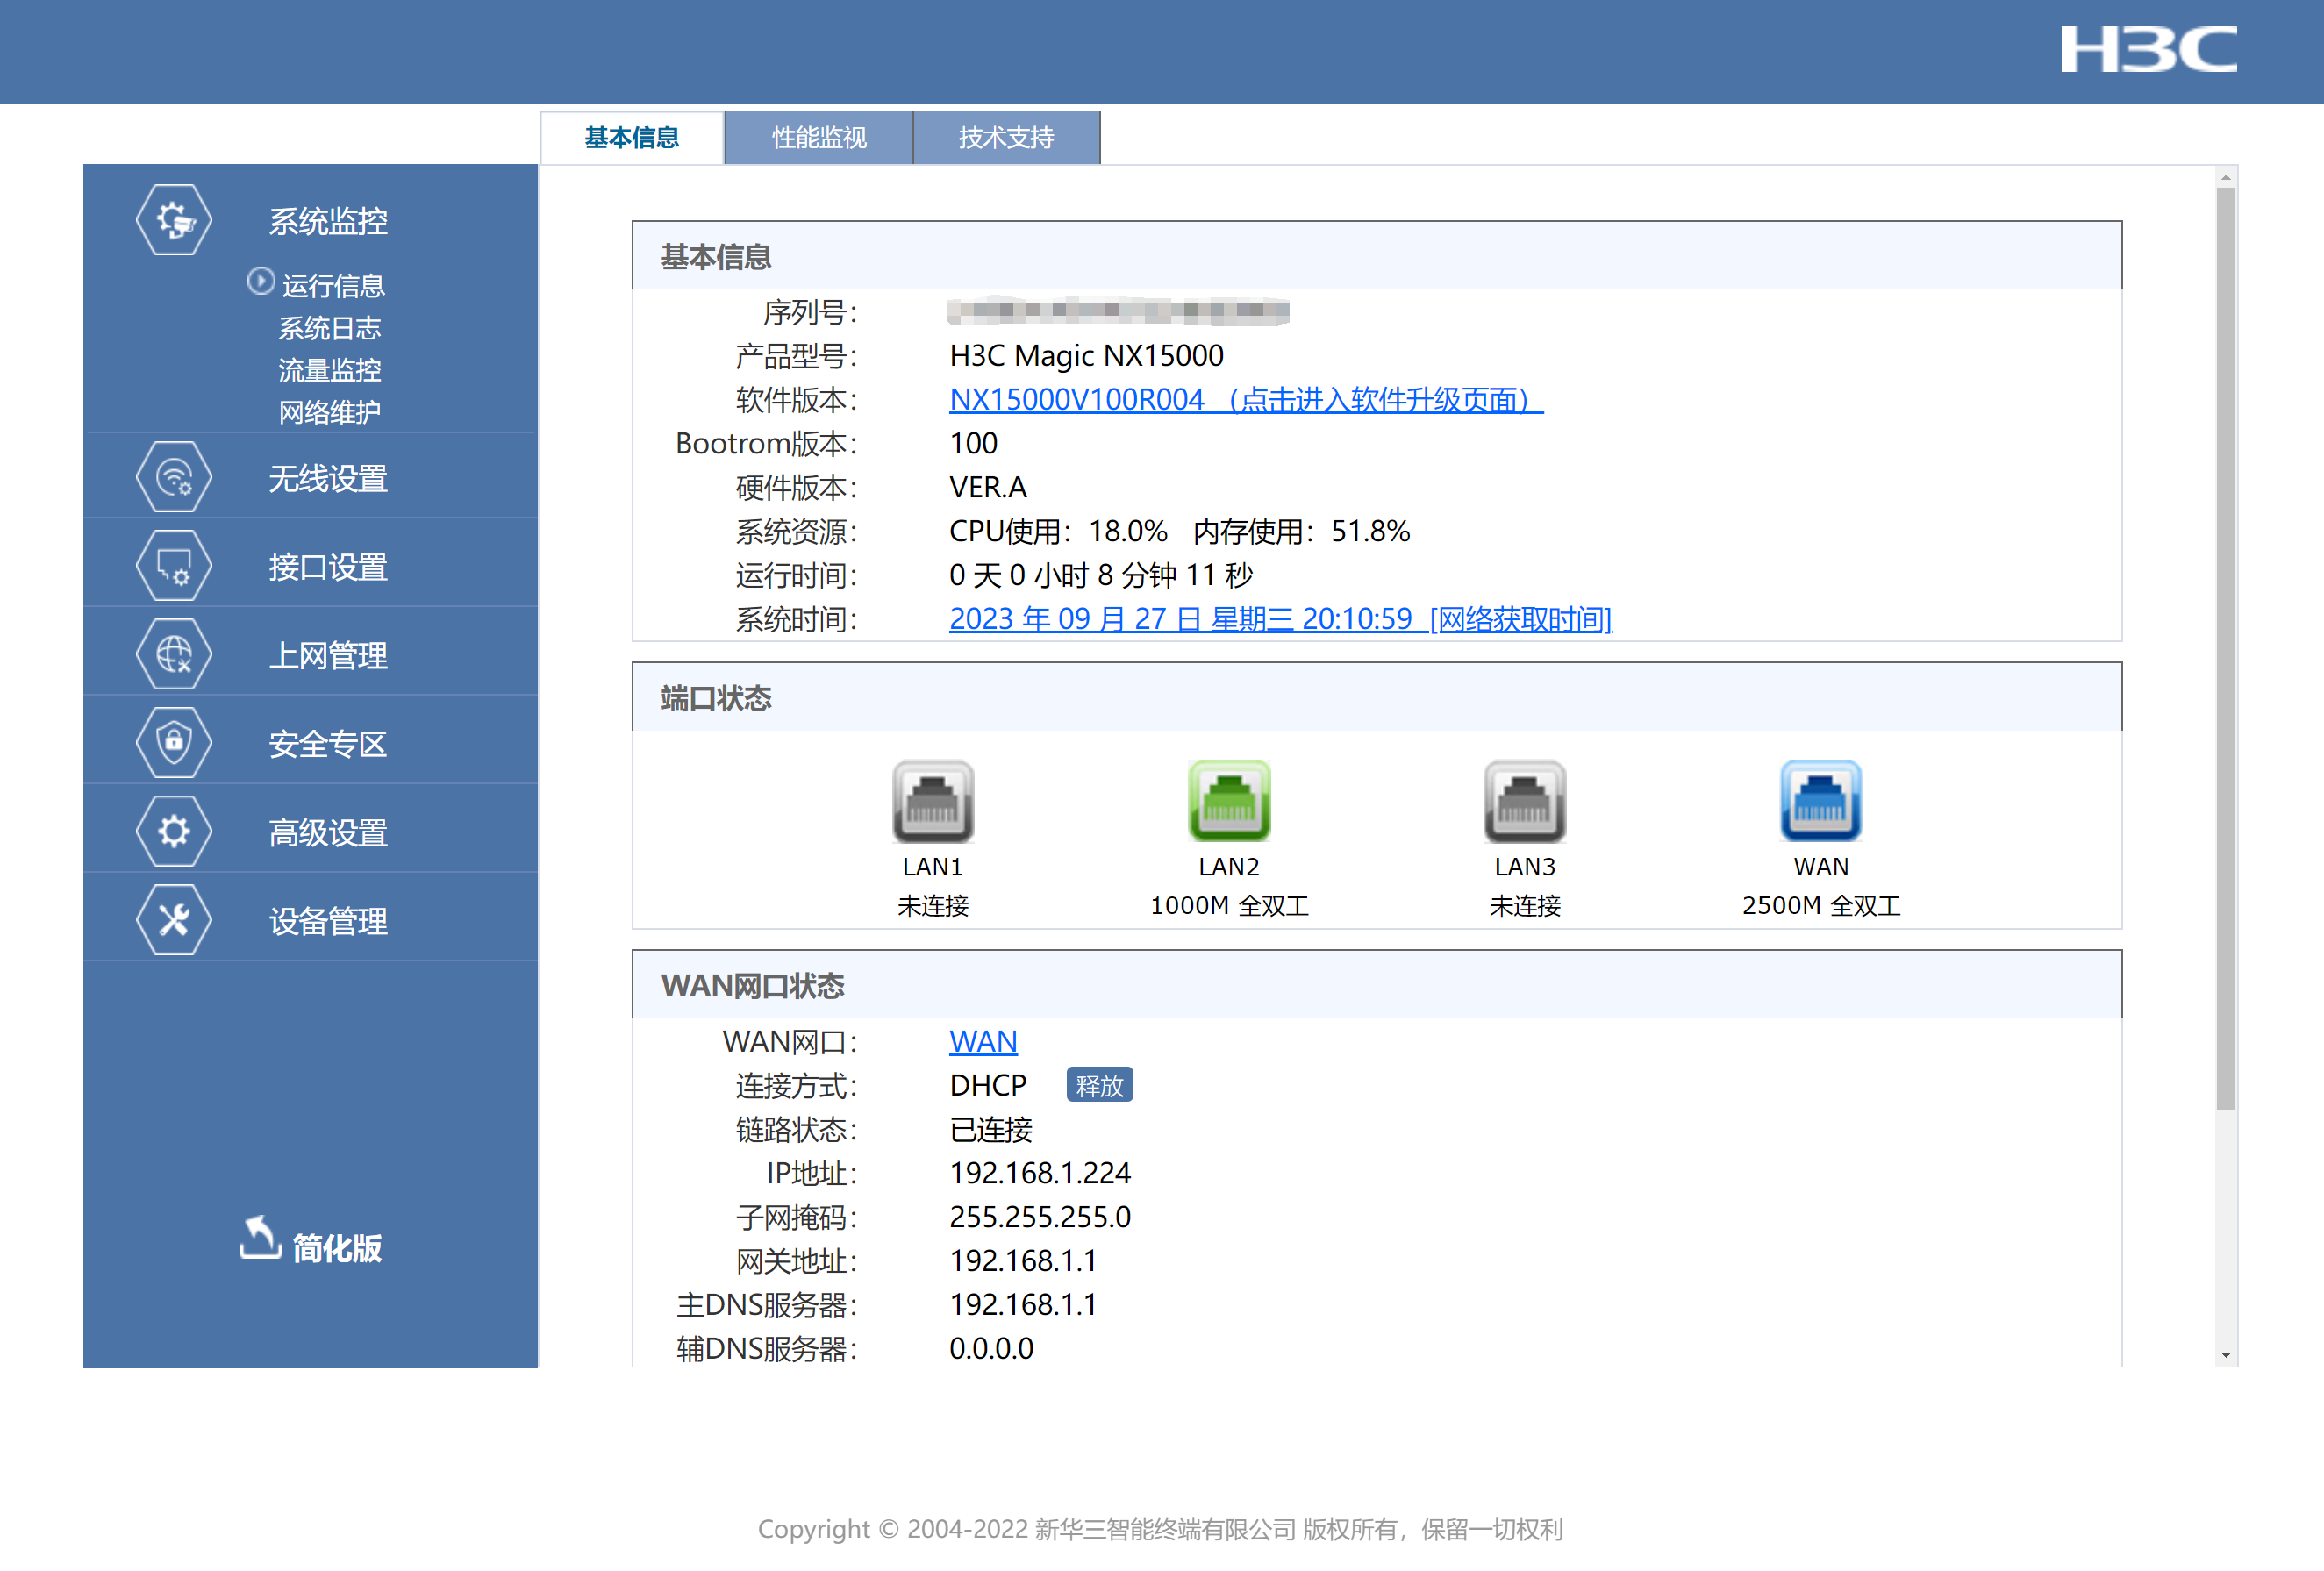Viewport: 2324px width, 1571px height.
Task: Open 网络维护 in the sidebar
Action: [x=330, y=412]
